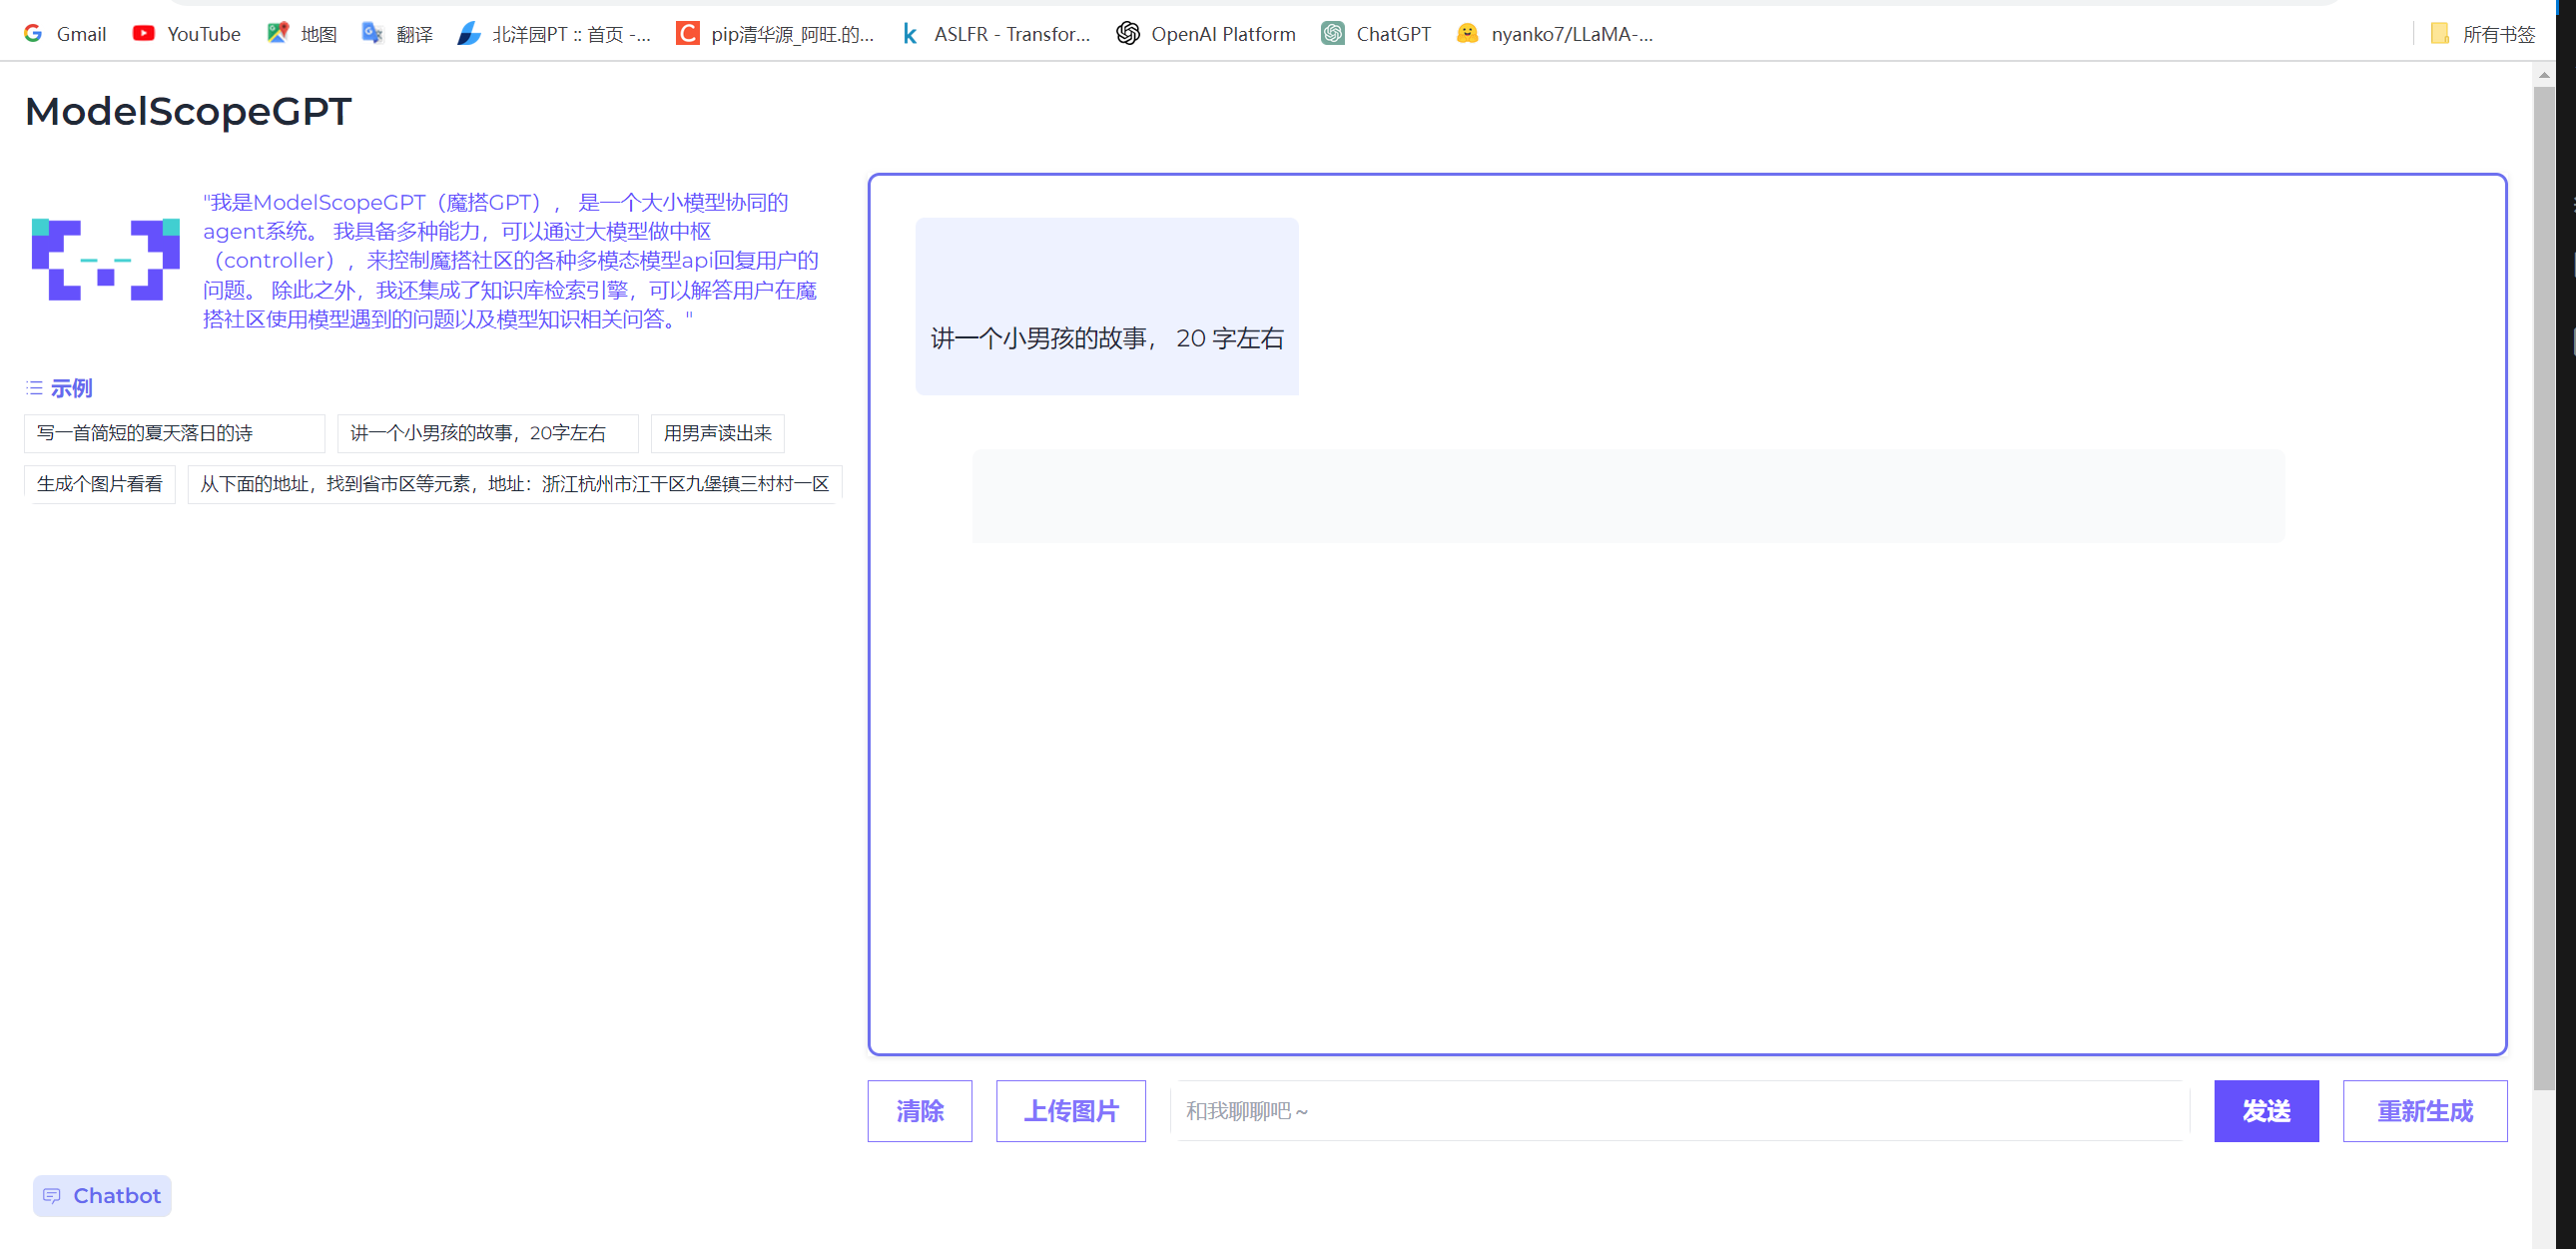This screenshot has height=1249, width=2576.
Task: Open the YouTube bookmark icon
Action: 144,34
